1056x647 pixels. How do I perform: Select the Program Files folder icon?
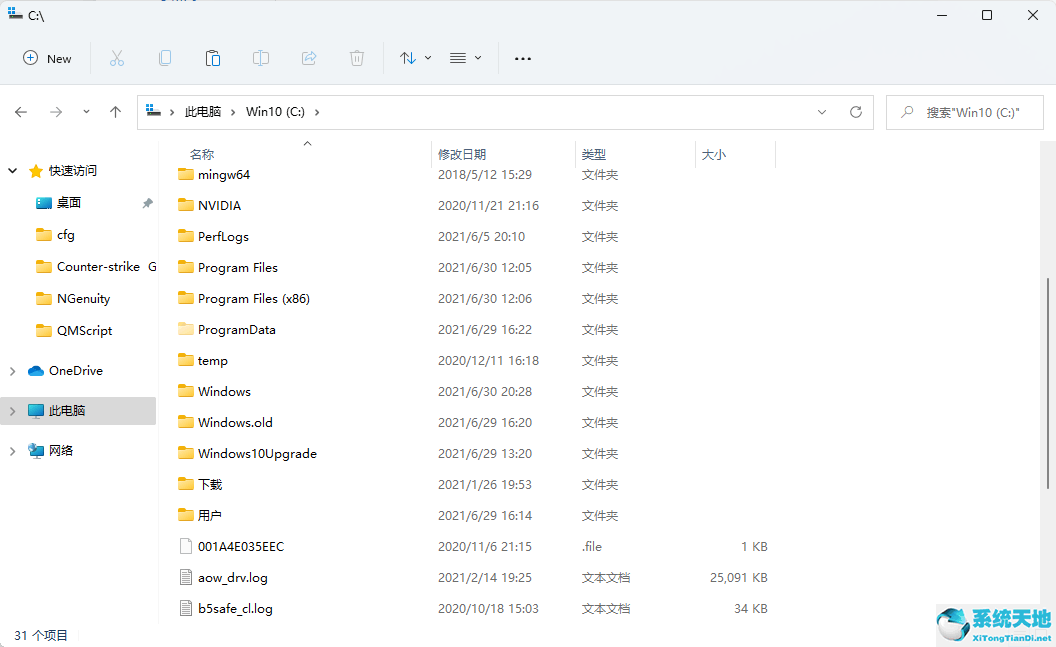pos(186,267)
